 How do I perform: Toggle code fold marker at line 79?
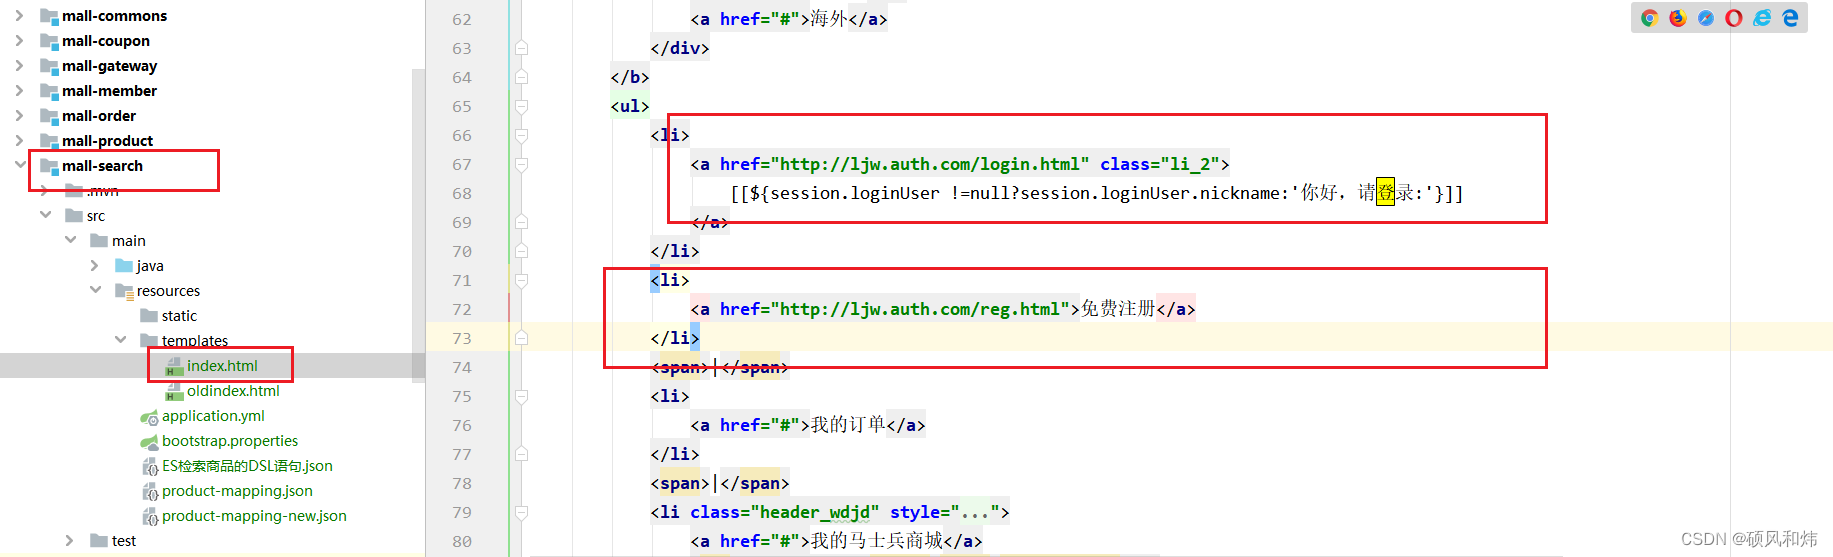[x=521, y=512]
